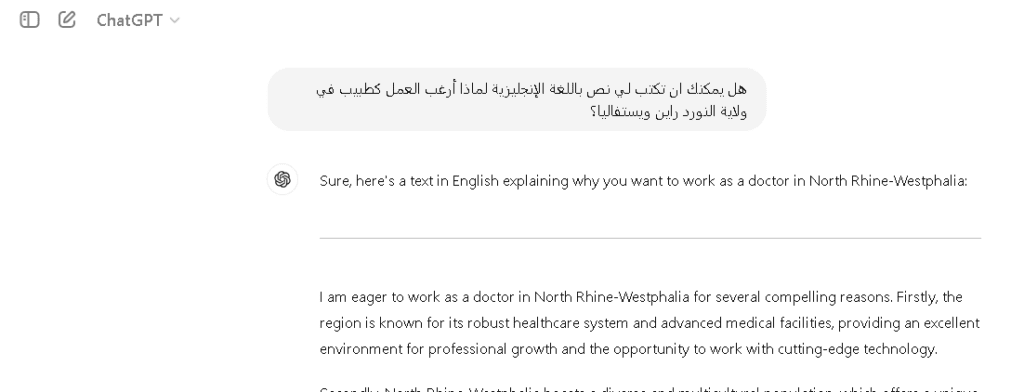Screen dimensions: 1024x392
Task: Toggle the sidebar panel icon
Action: (x=29, y=20)
